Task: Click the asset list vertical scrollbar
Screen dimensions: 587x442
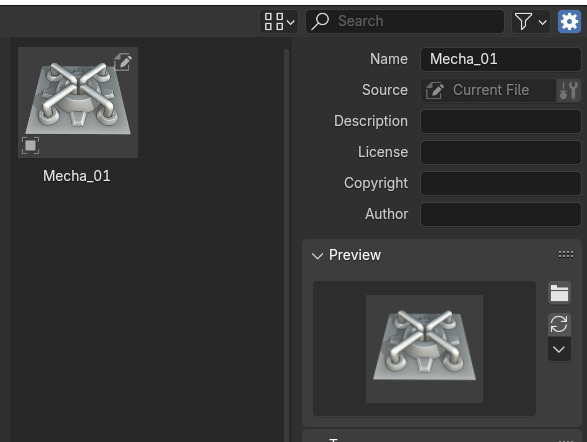Action: click(x=286, y=245)
